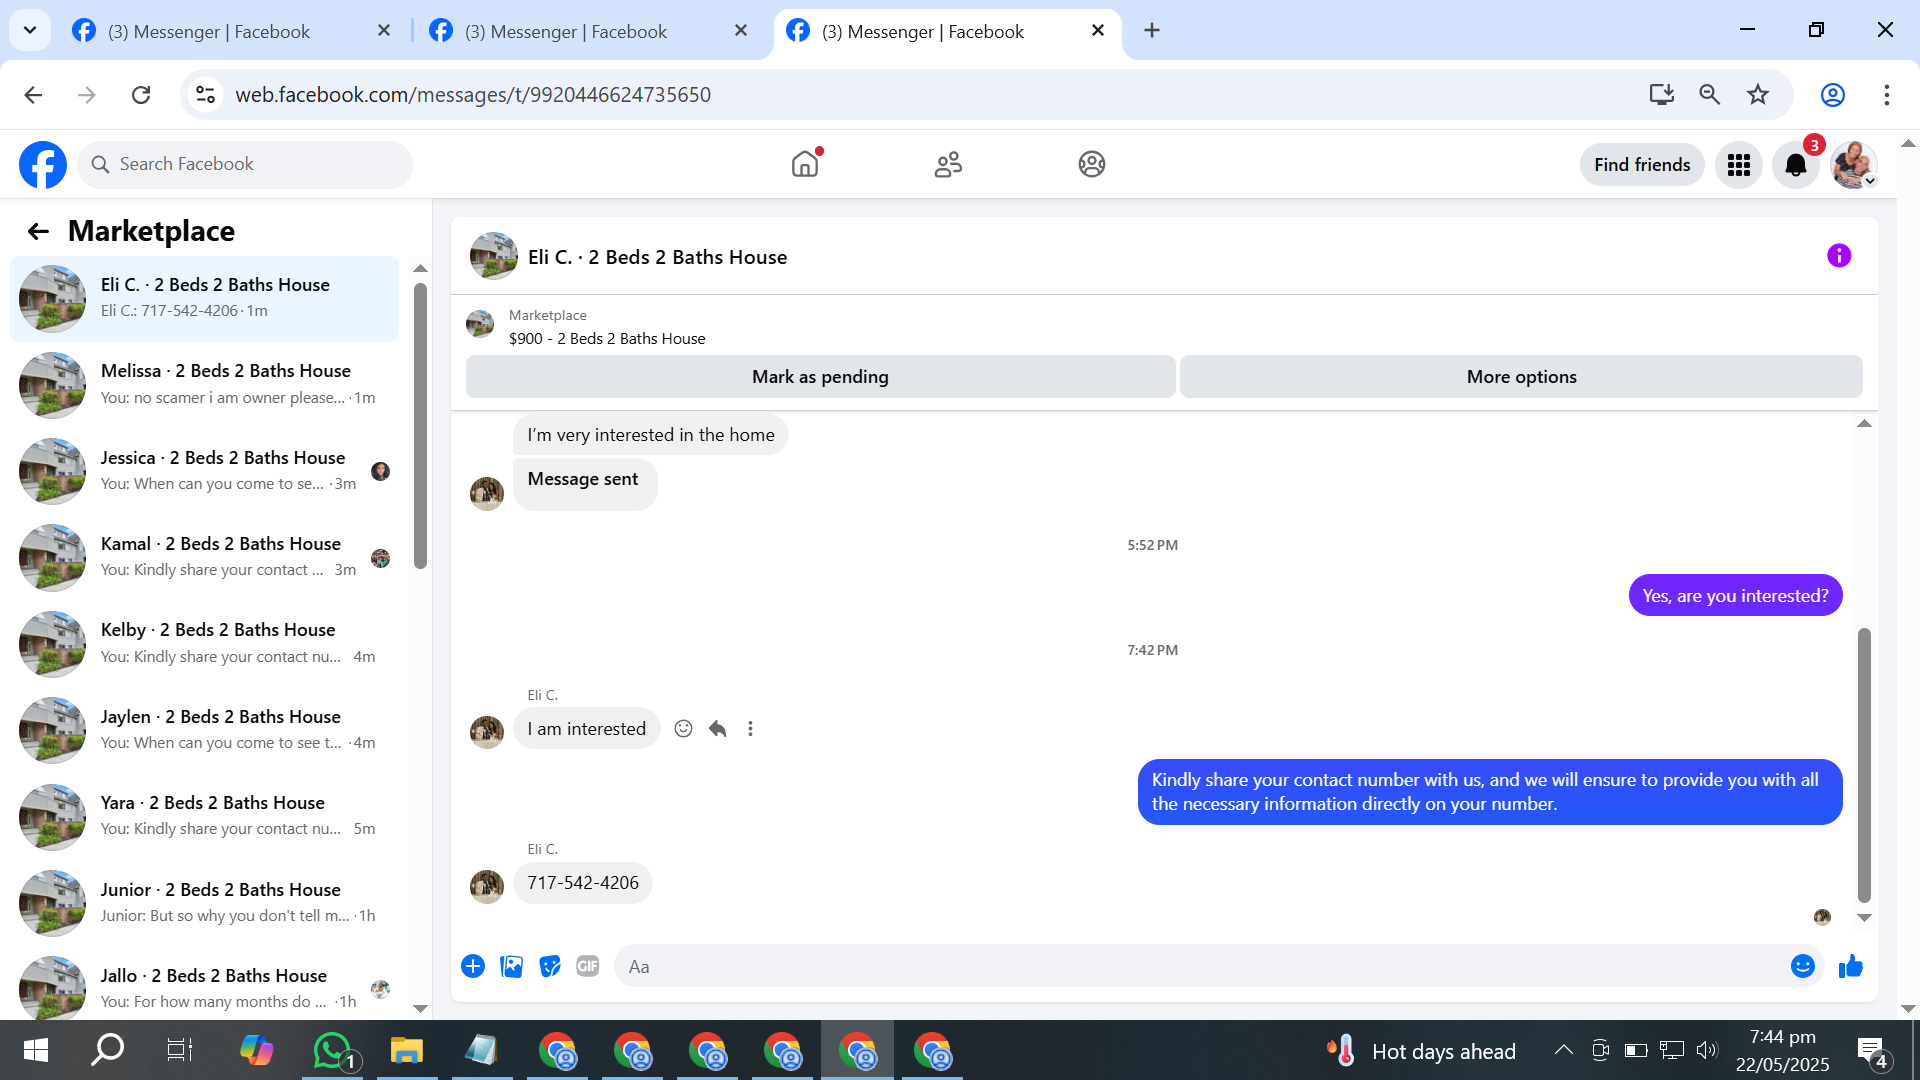
Task: Reload the current page
Action: (141, 95)
